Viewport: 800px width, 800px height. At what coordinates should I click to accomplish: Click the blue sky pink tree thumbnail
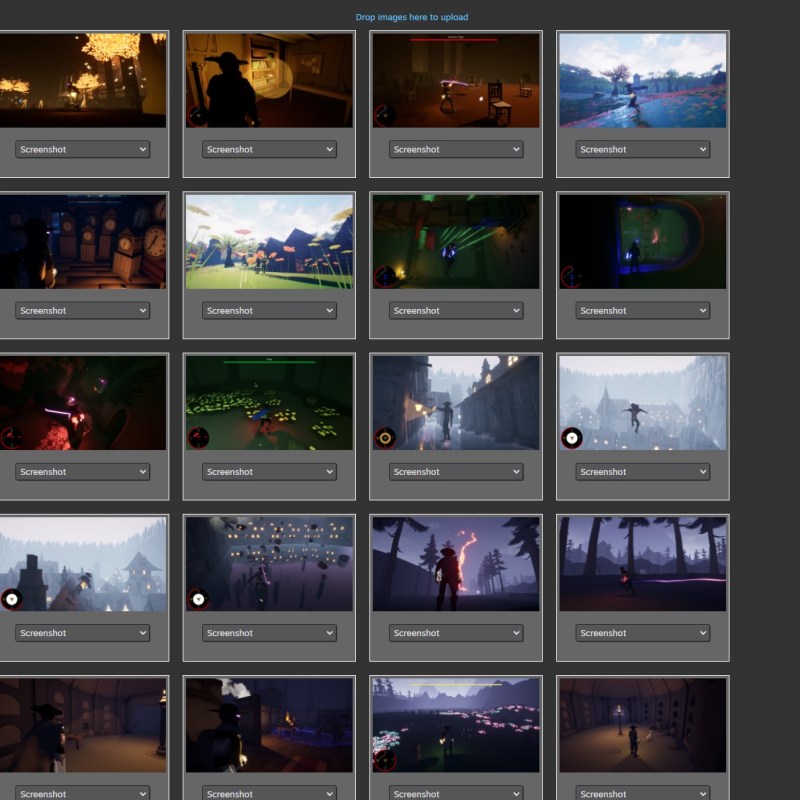(642, 80)
